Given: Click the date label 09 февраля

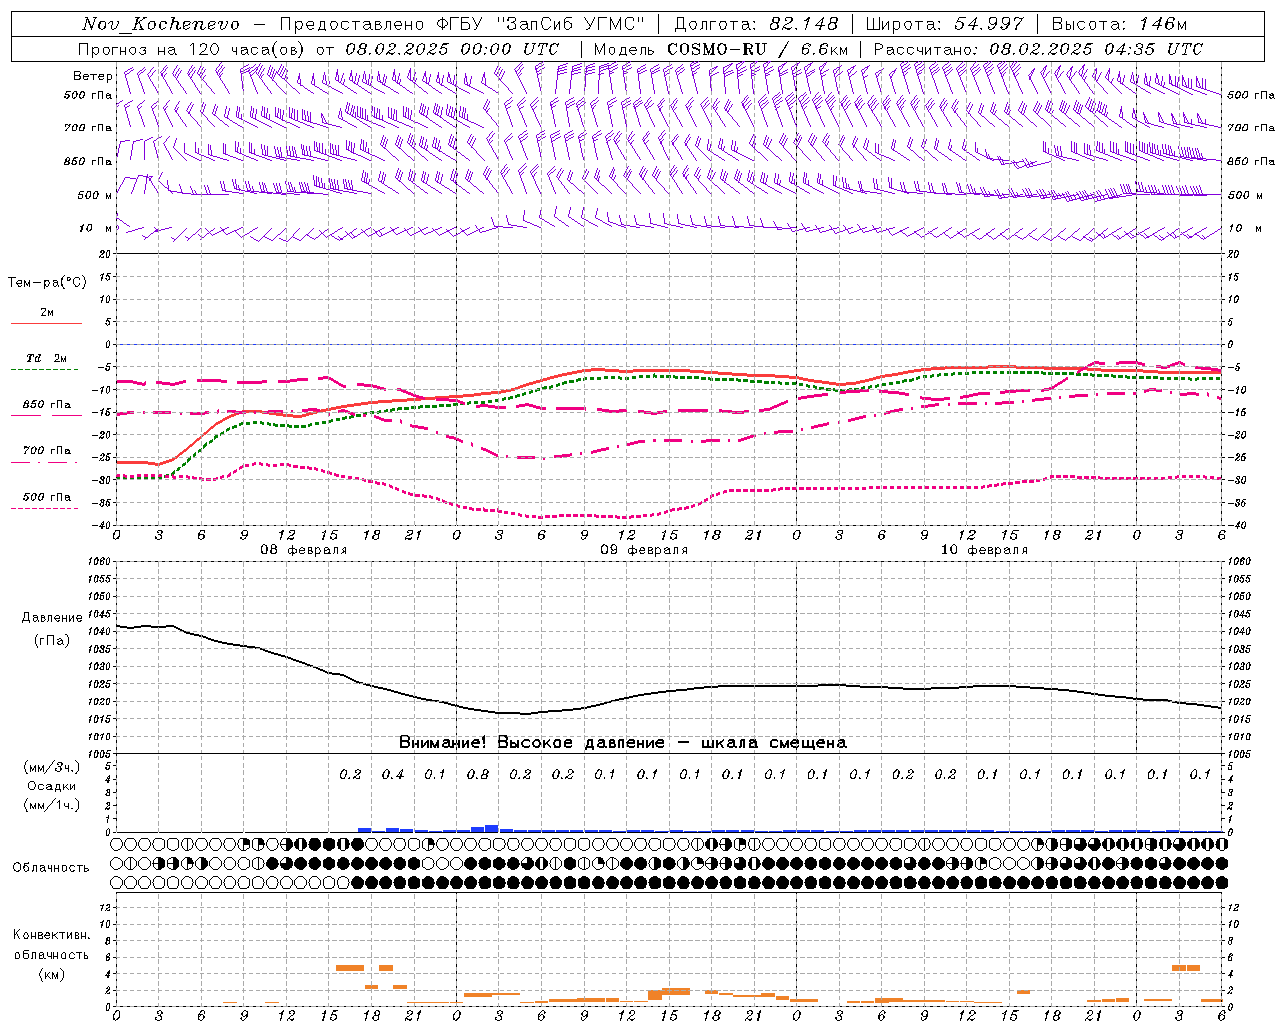Looking at the screenshot, I should tap(644, 550).
